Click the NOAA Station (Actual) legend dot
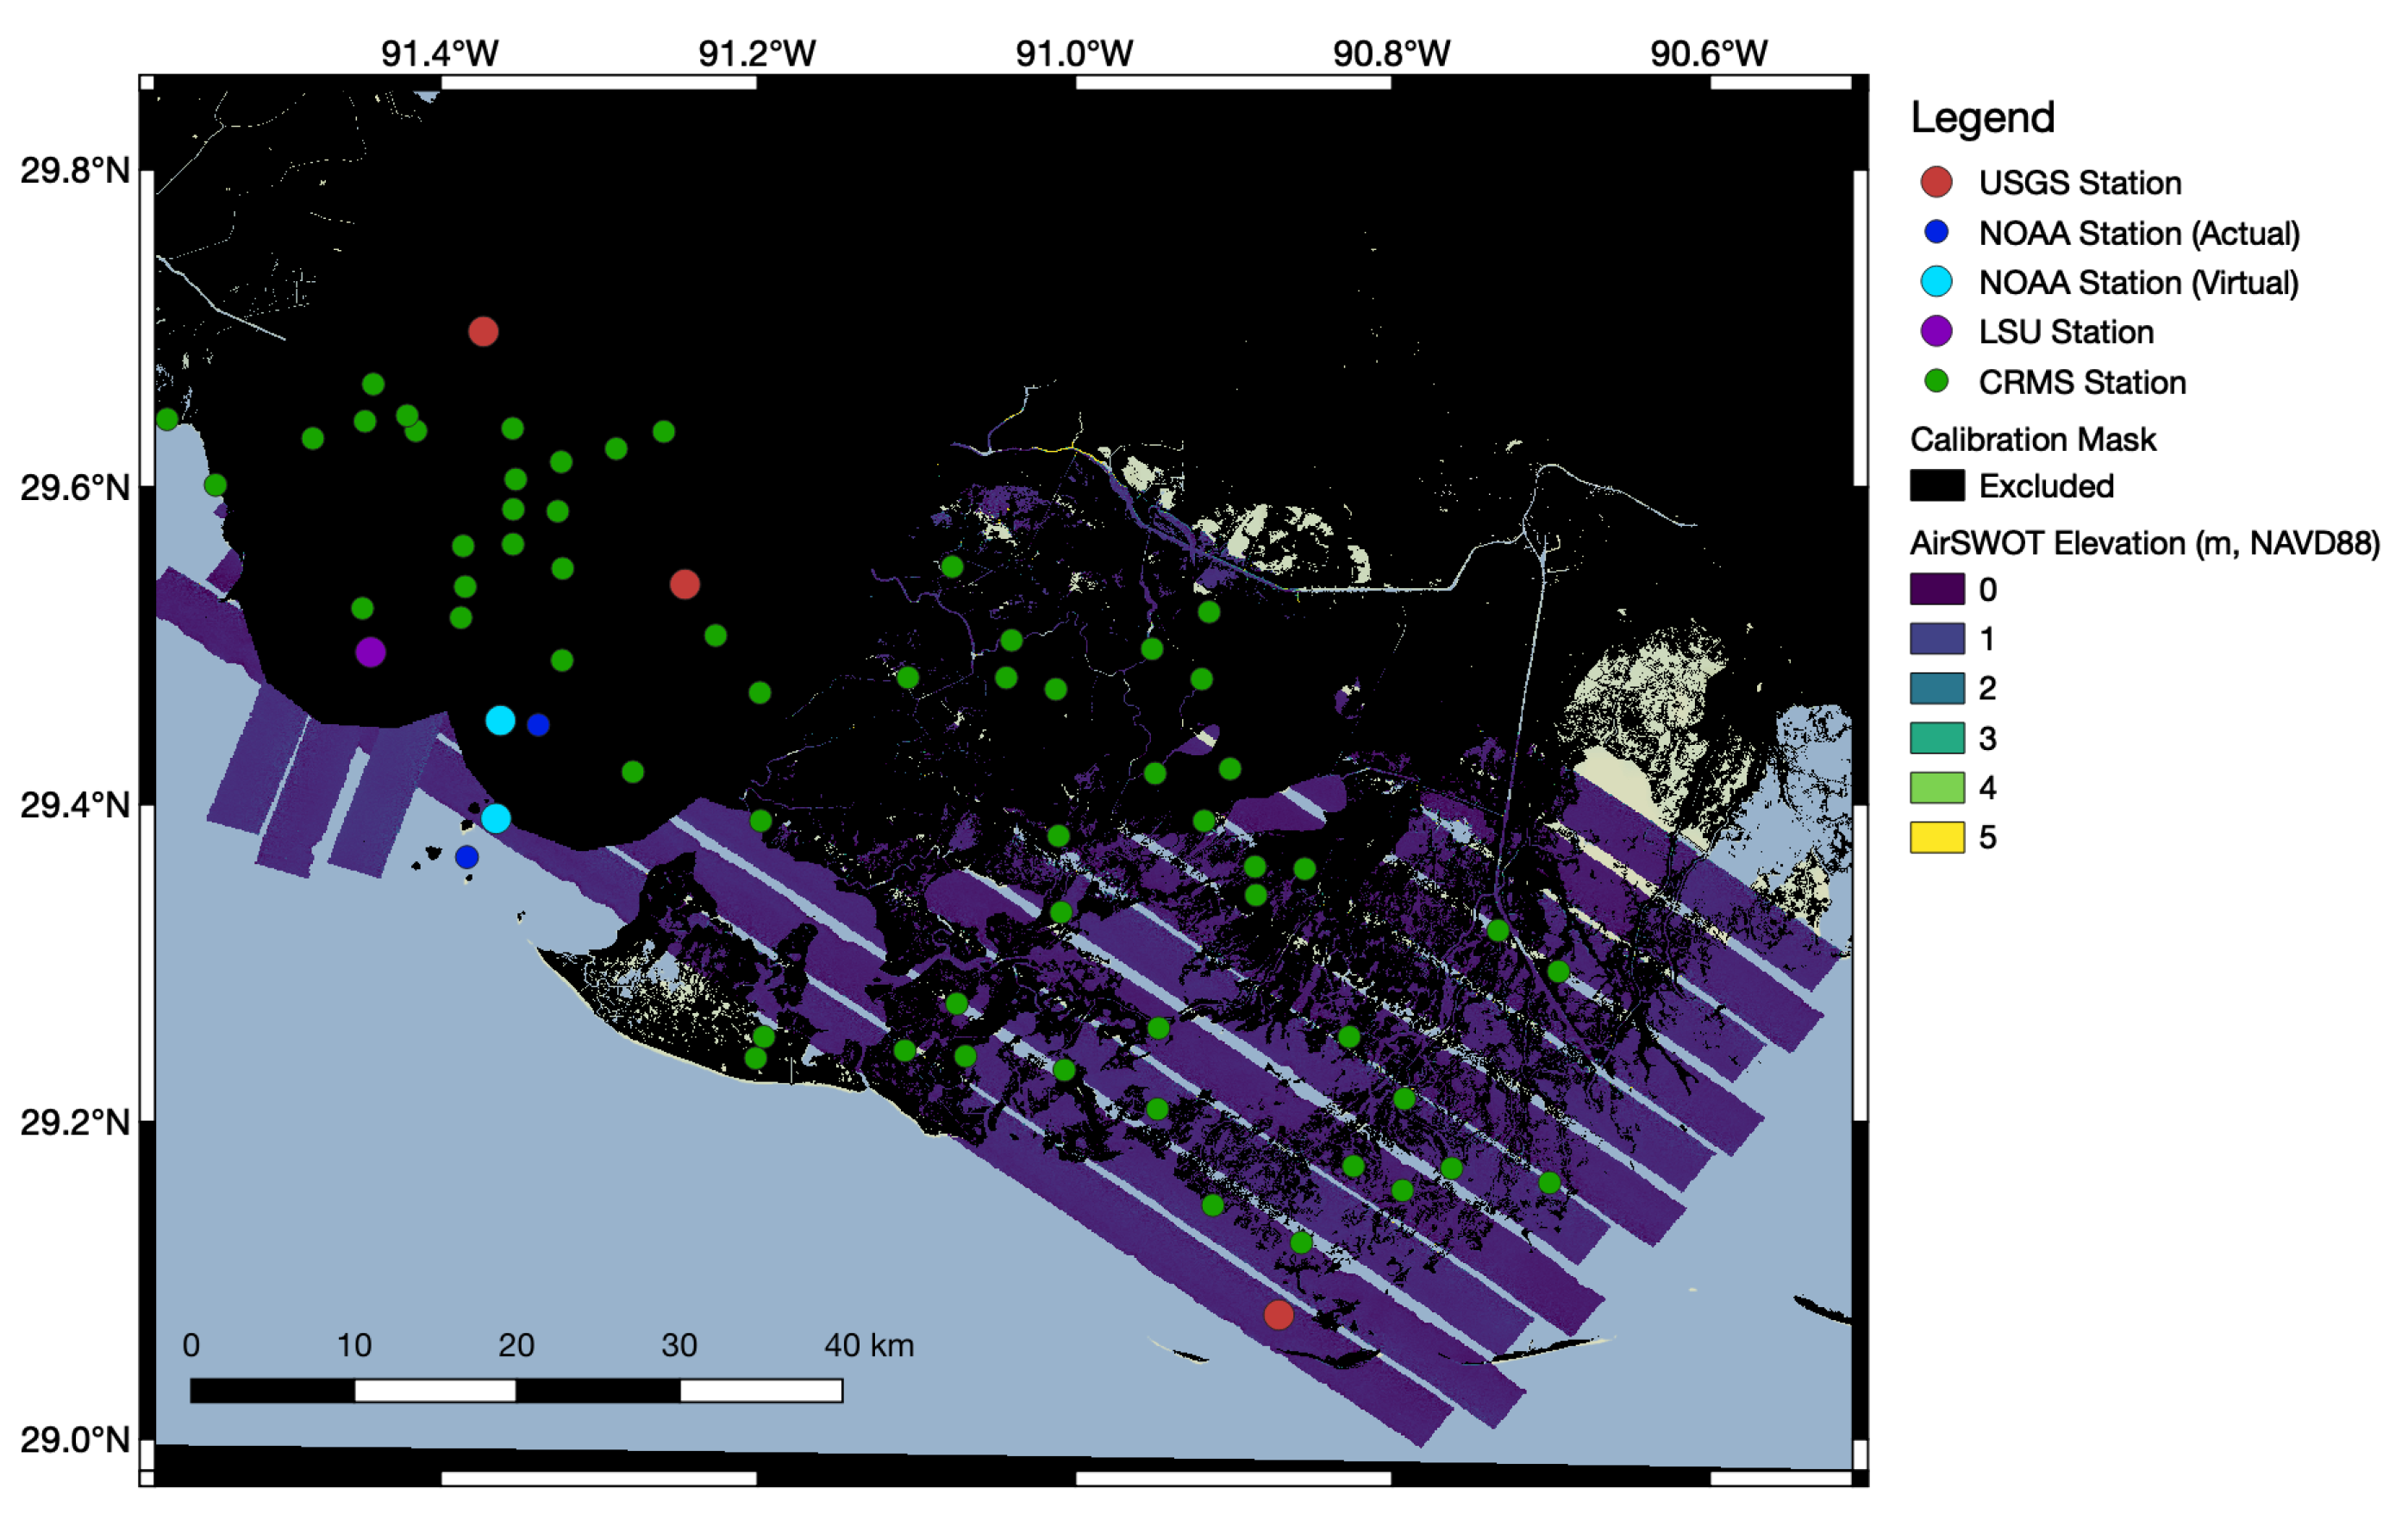2408x1514 pixels. coord(1936,232)
